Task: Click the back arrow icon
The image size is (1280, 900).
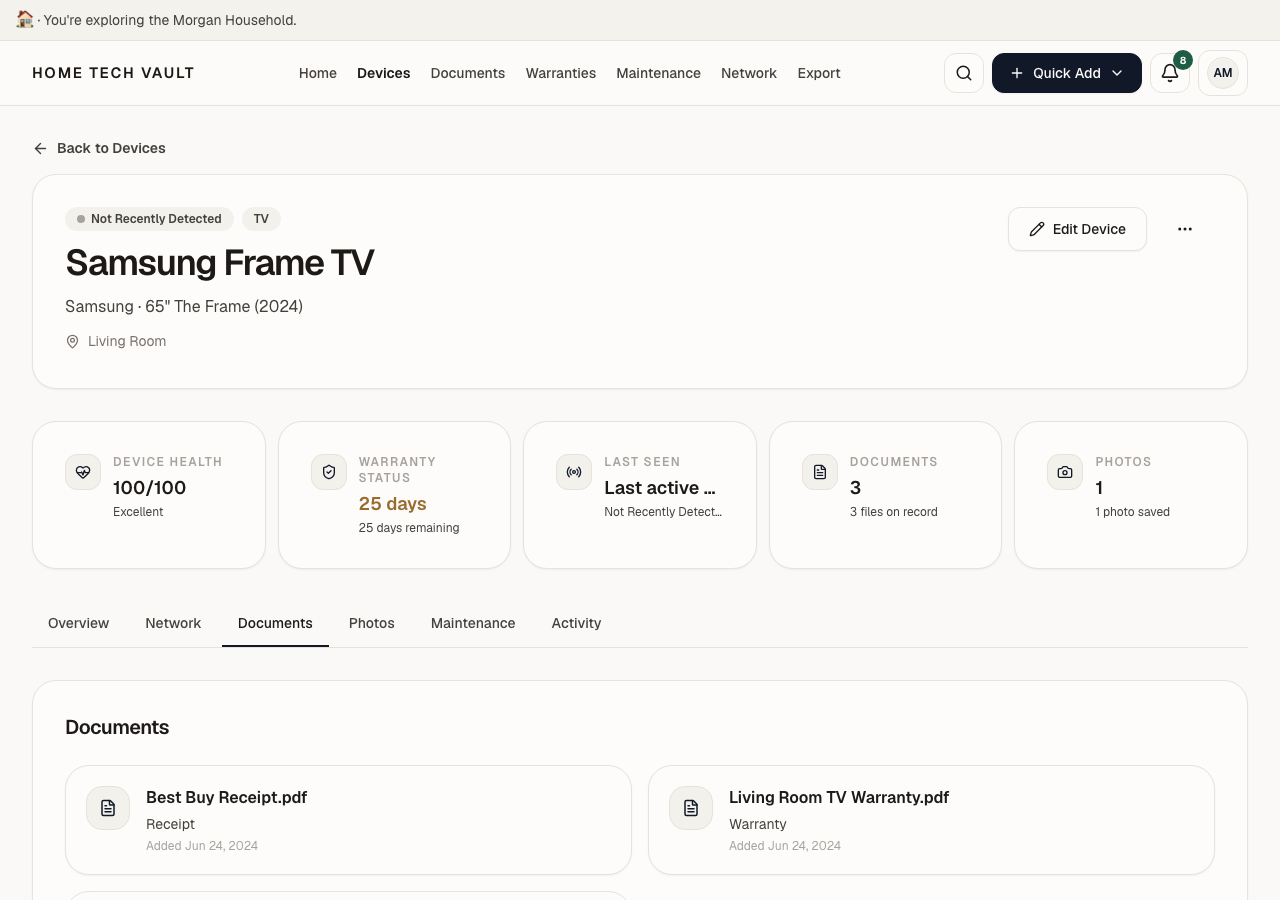Action: (x=40, y=148)
